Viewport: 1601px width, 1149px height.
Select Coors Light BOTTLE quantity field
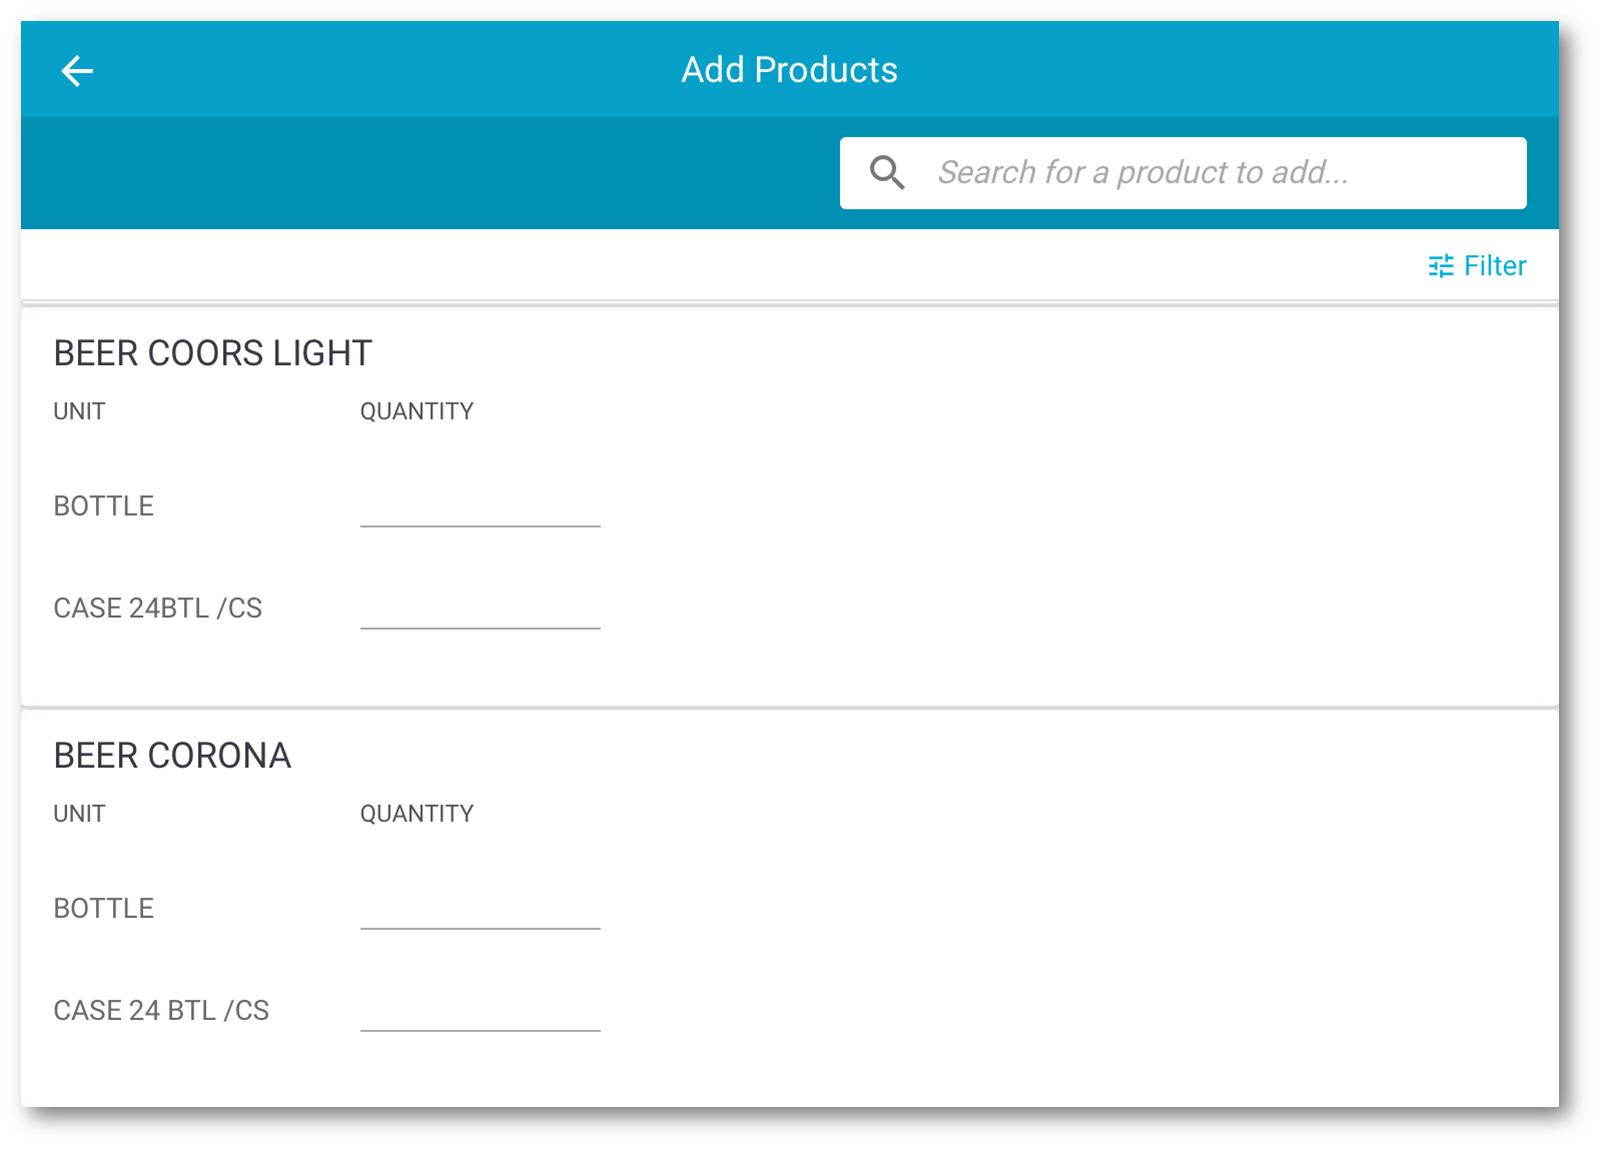(480, 507)
